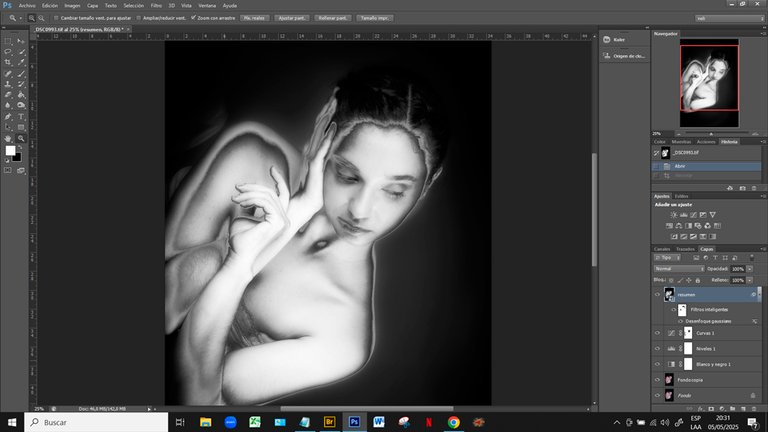The image size is (768, 432).
Task: Click 'Ajustar pant.' button
Action: click(x=291, y=18)
